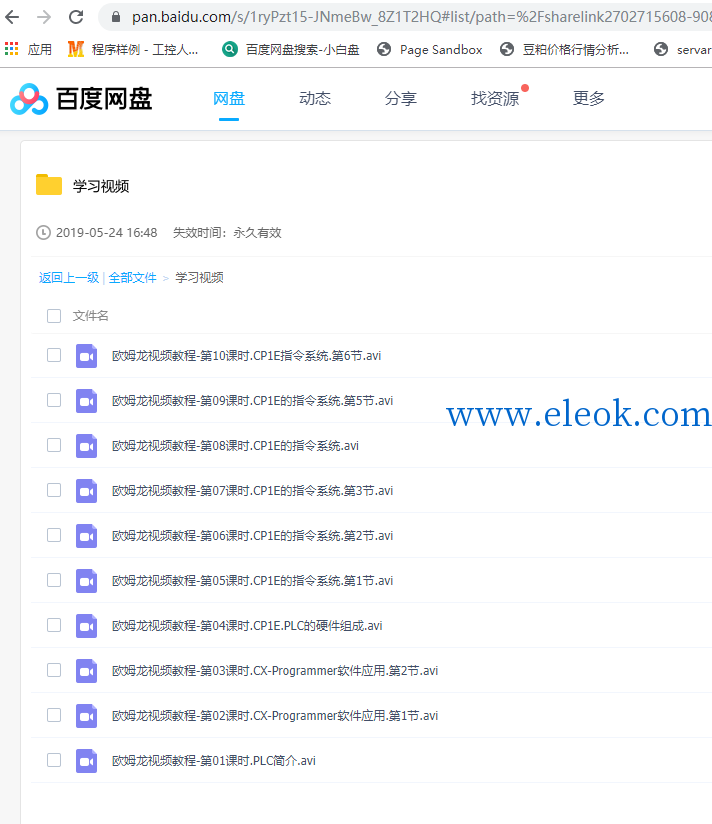Check box for 第10课时 video
This screenshot has height=824, width=712.
pyautogui.click(x=54, y=355)
